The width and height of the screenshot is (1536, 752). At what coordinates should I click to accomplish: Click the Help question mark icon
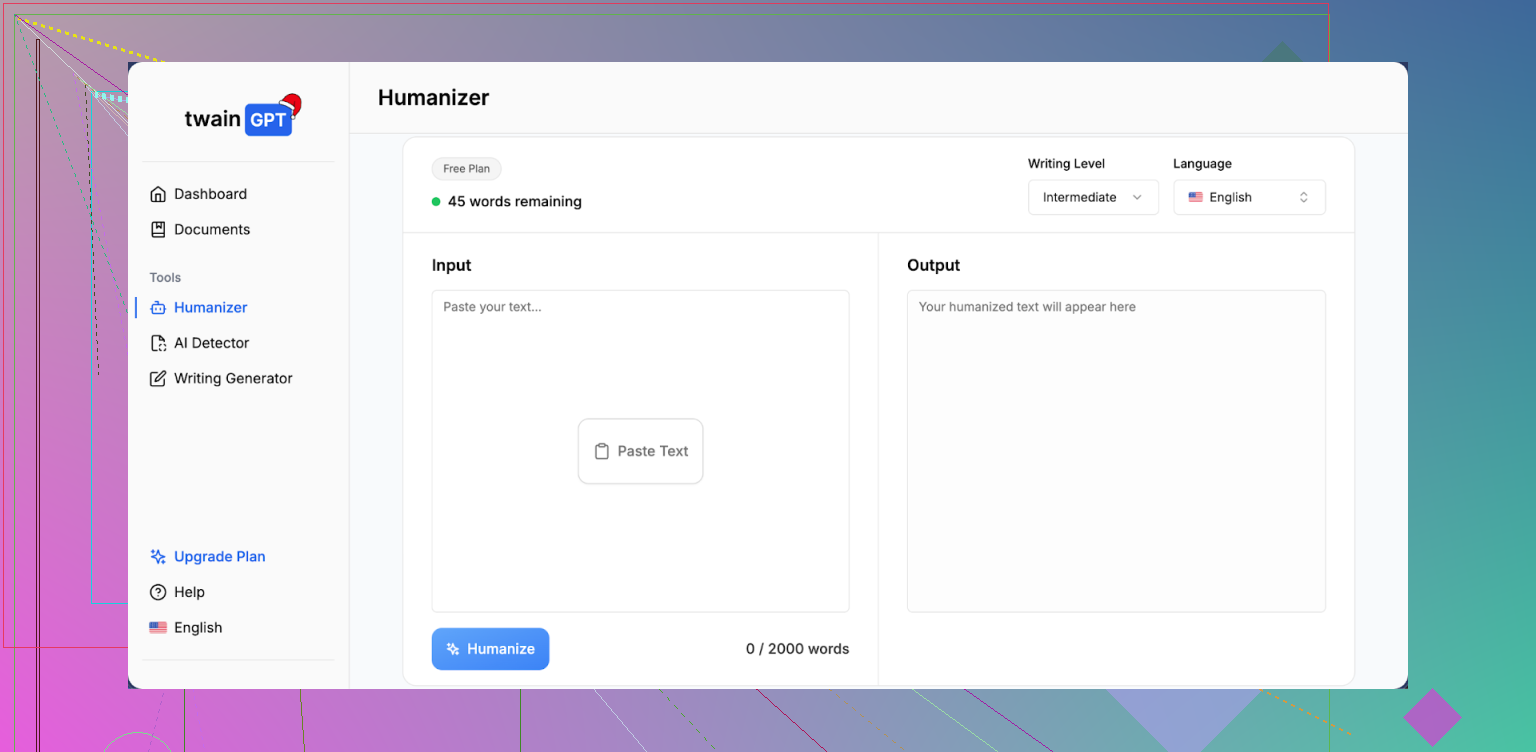click(158, 592)
